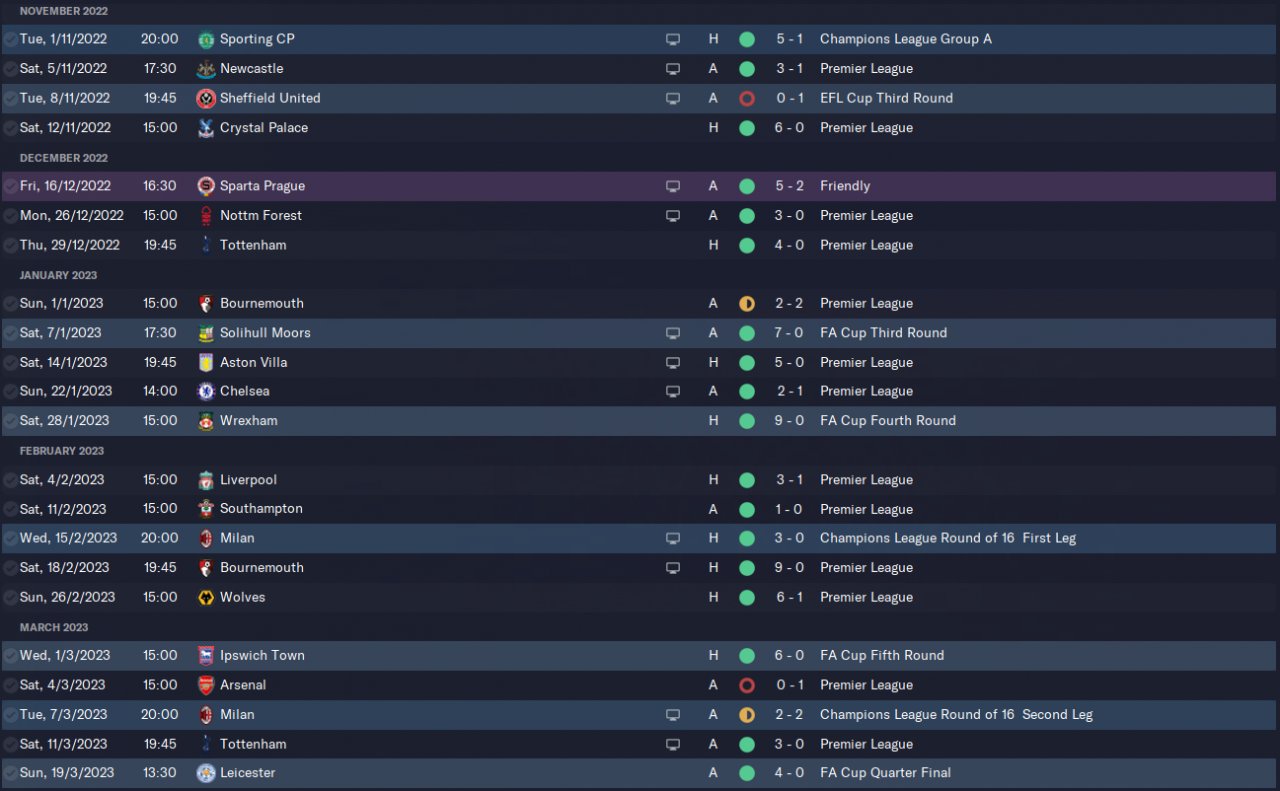Click green win indicator on Liverpool row
The width and height of the screenshot is (1280, 791).
(747, 480)
